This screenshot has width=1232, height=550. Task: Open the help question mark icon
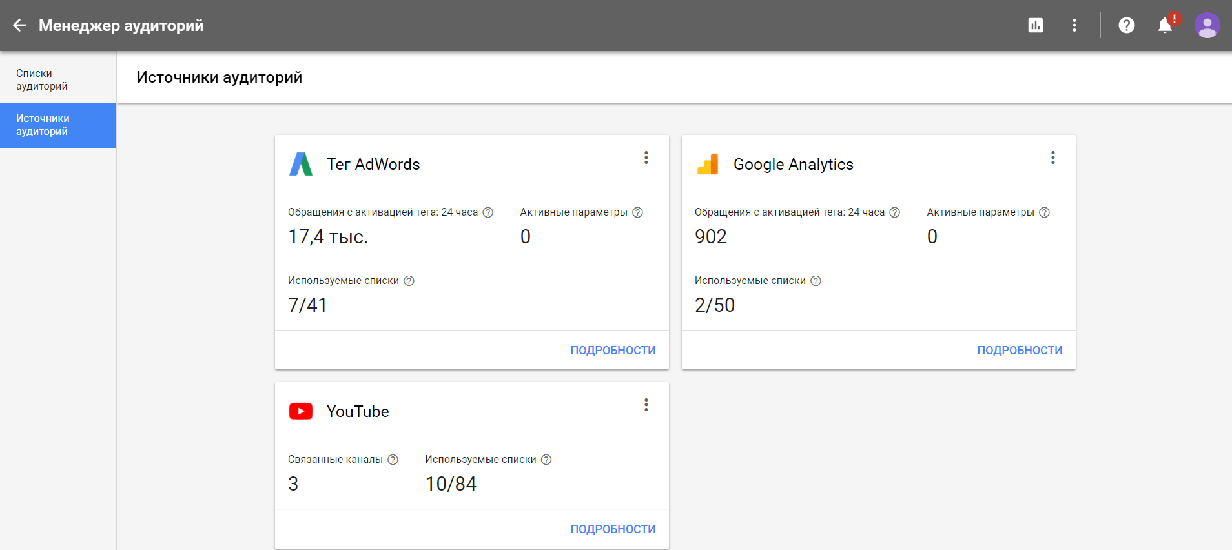click(x=1126, y=26)
